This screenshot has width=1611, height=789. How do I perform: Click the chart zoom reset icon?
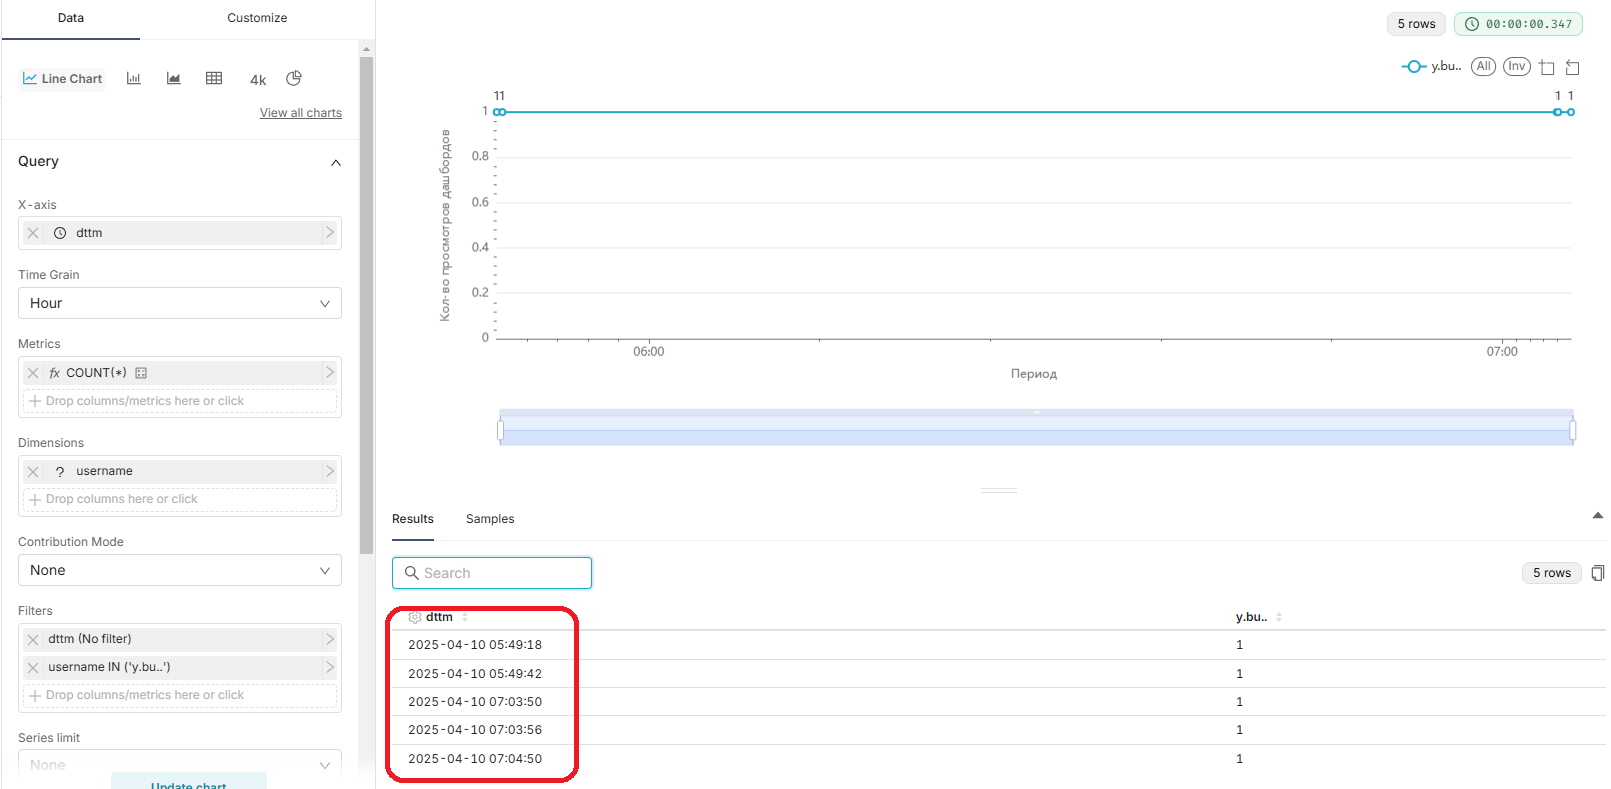tap(1572, 67)
